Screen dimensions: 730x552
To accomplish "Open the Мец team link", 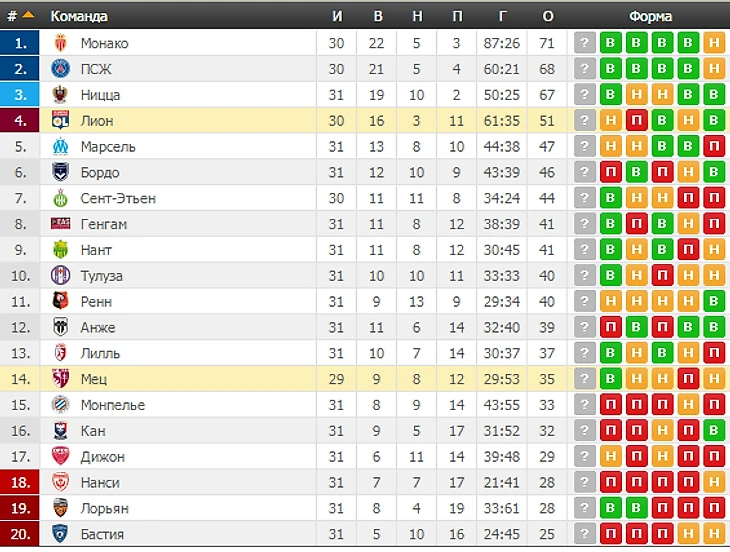I will [x=94, y=379].
